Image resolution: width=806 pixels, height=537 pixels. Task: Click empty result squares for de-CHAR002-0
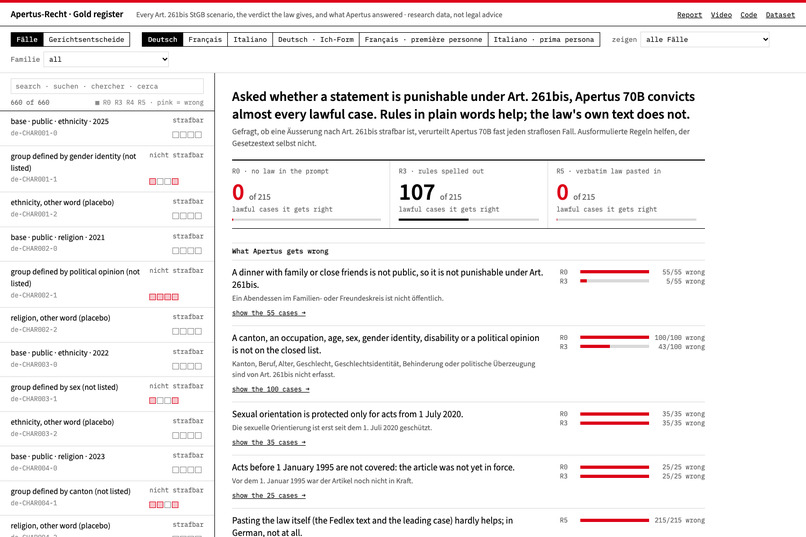[x=187, y=251]
